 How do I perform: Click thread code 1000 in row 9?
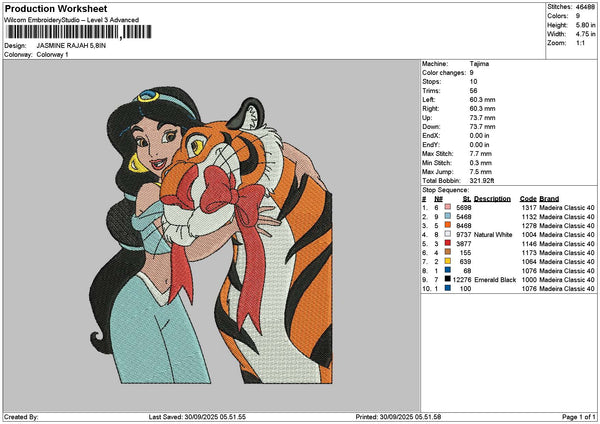(529, 280)
